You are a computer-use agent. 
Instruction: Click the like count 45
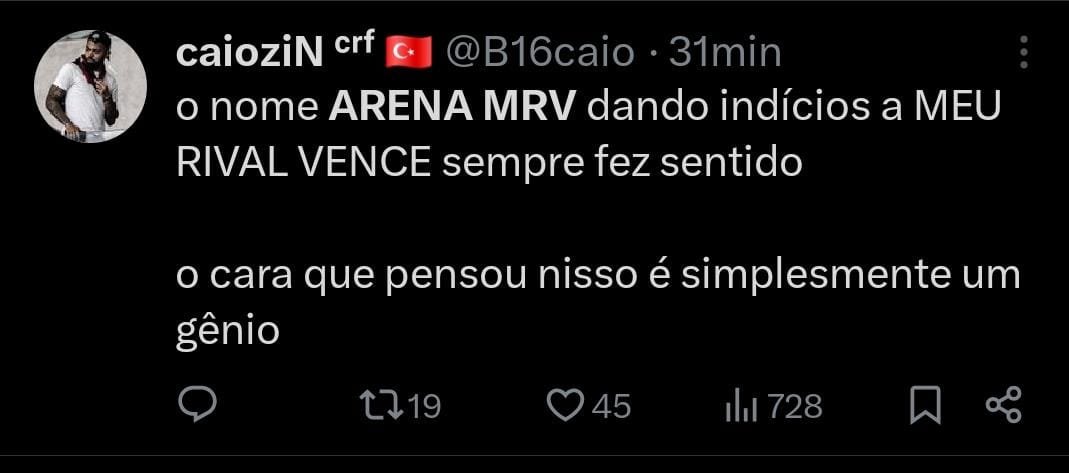pos(611,407)
